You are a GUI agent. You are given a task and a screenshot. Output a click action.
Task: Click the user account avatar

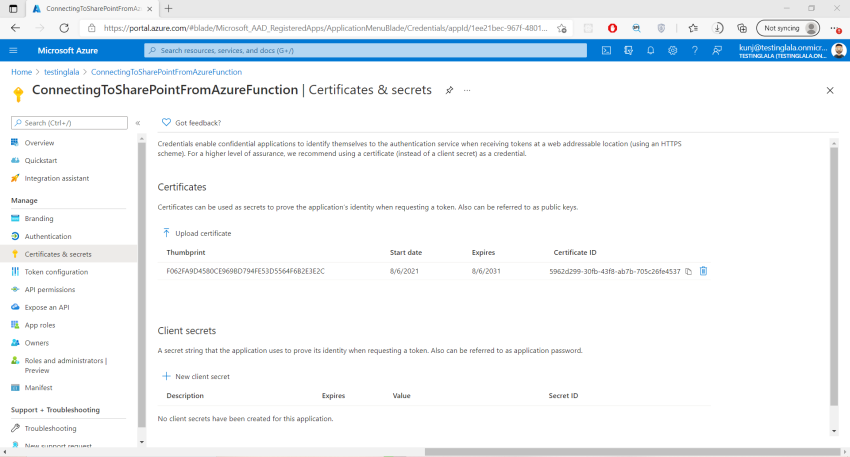click(x=839, y=50)
